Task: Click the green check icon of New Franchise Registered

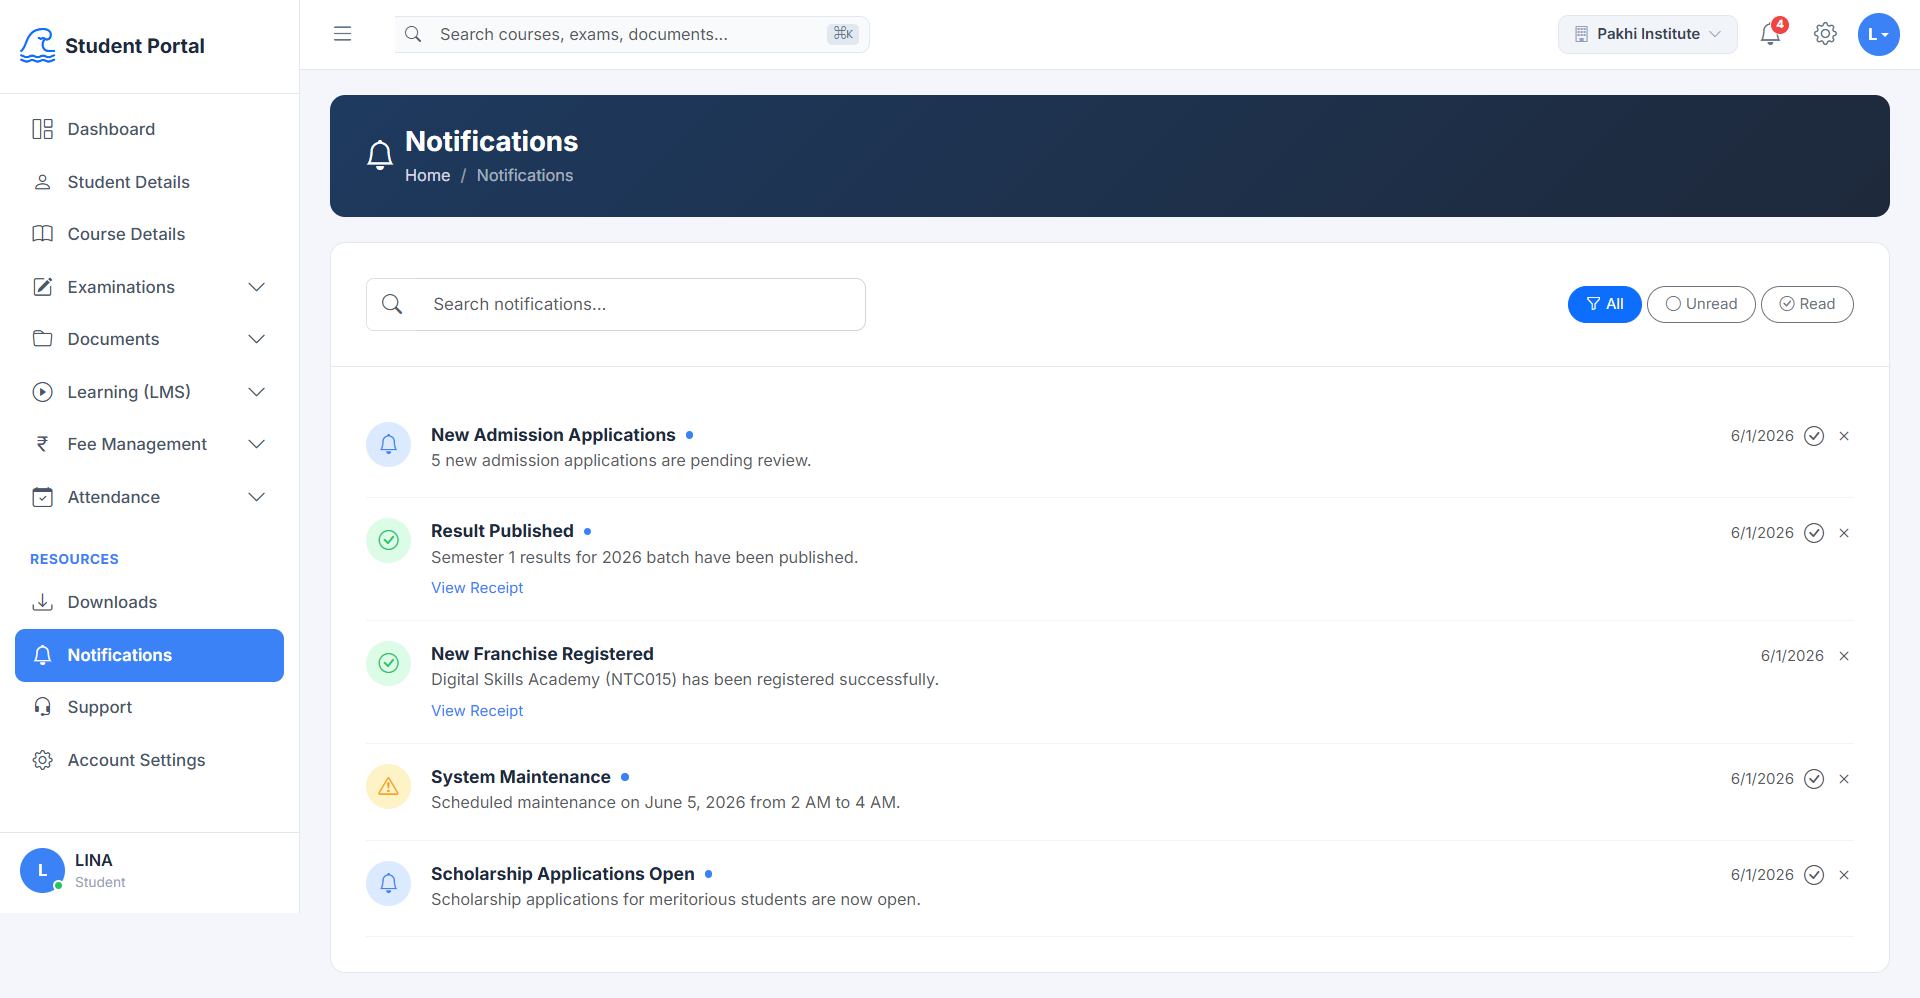Action: (x=389, y=663)
